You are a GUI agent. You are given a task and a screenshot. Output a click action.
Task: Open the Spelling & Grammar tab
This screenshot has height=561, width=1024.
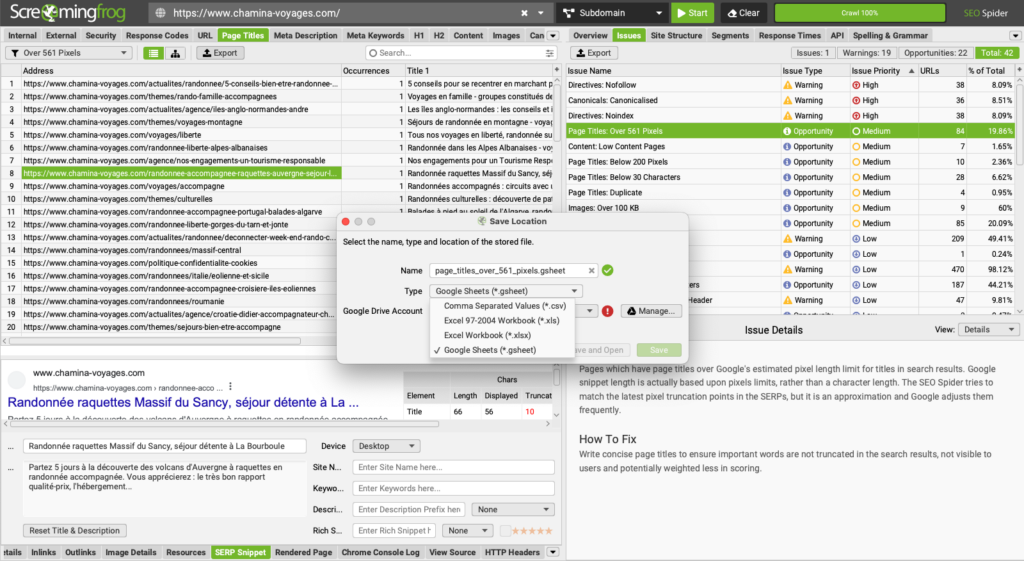tap(889, 36)
